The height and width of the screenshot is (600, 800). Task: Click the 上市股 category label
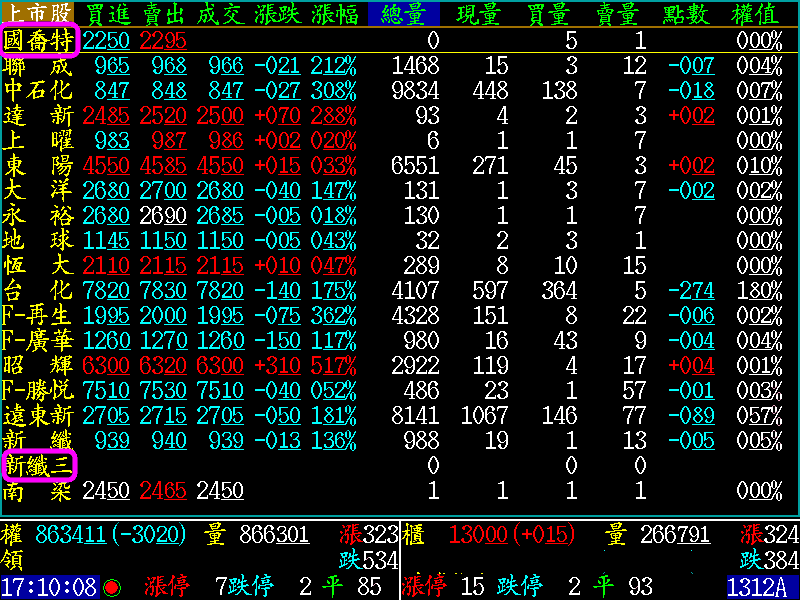(38, 14)
